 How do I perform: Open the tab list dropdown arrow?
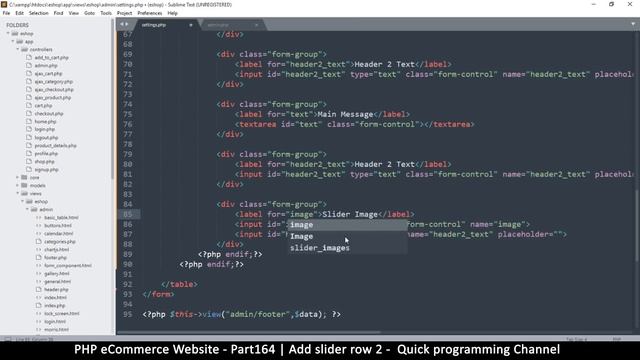(x=633, y=24)
